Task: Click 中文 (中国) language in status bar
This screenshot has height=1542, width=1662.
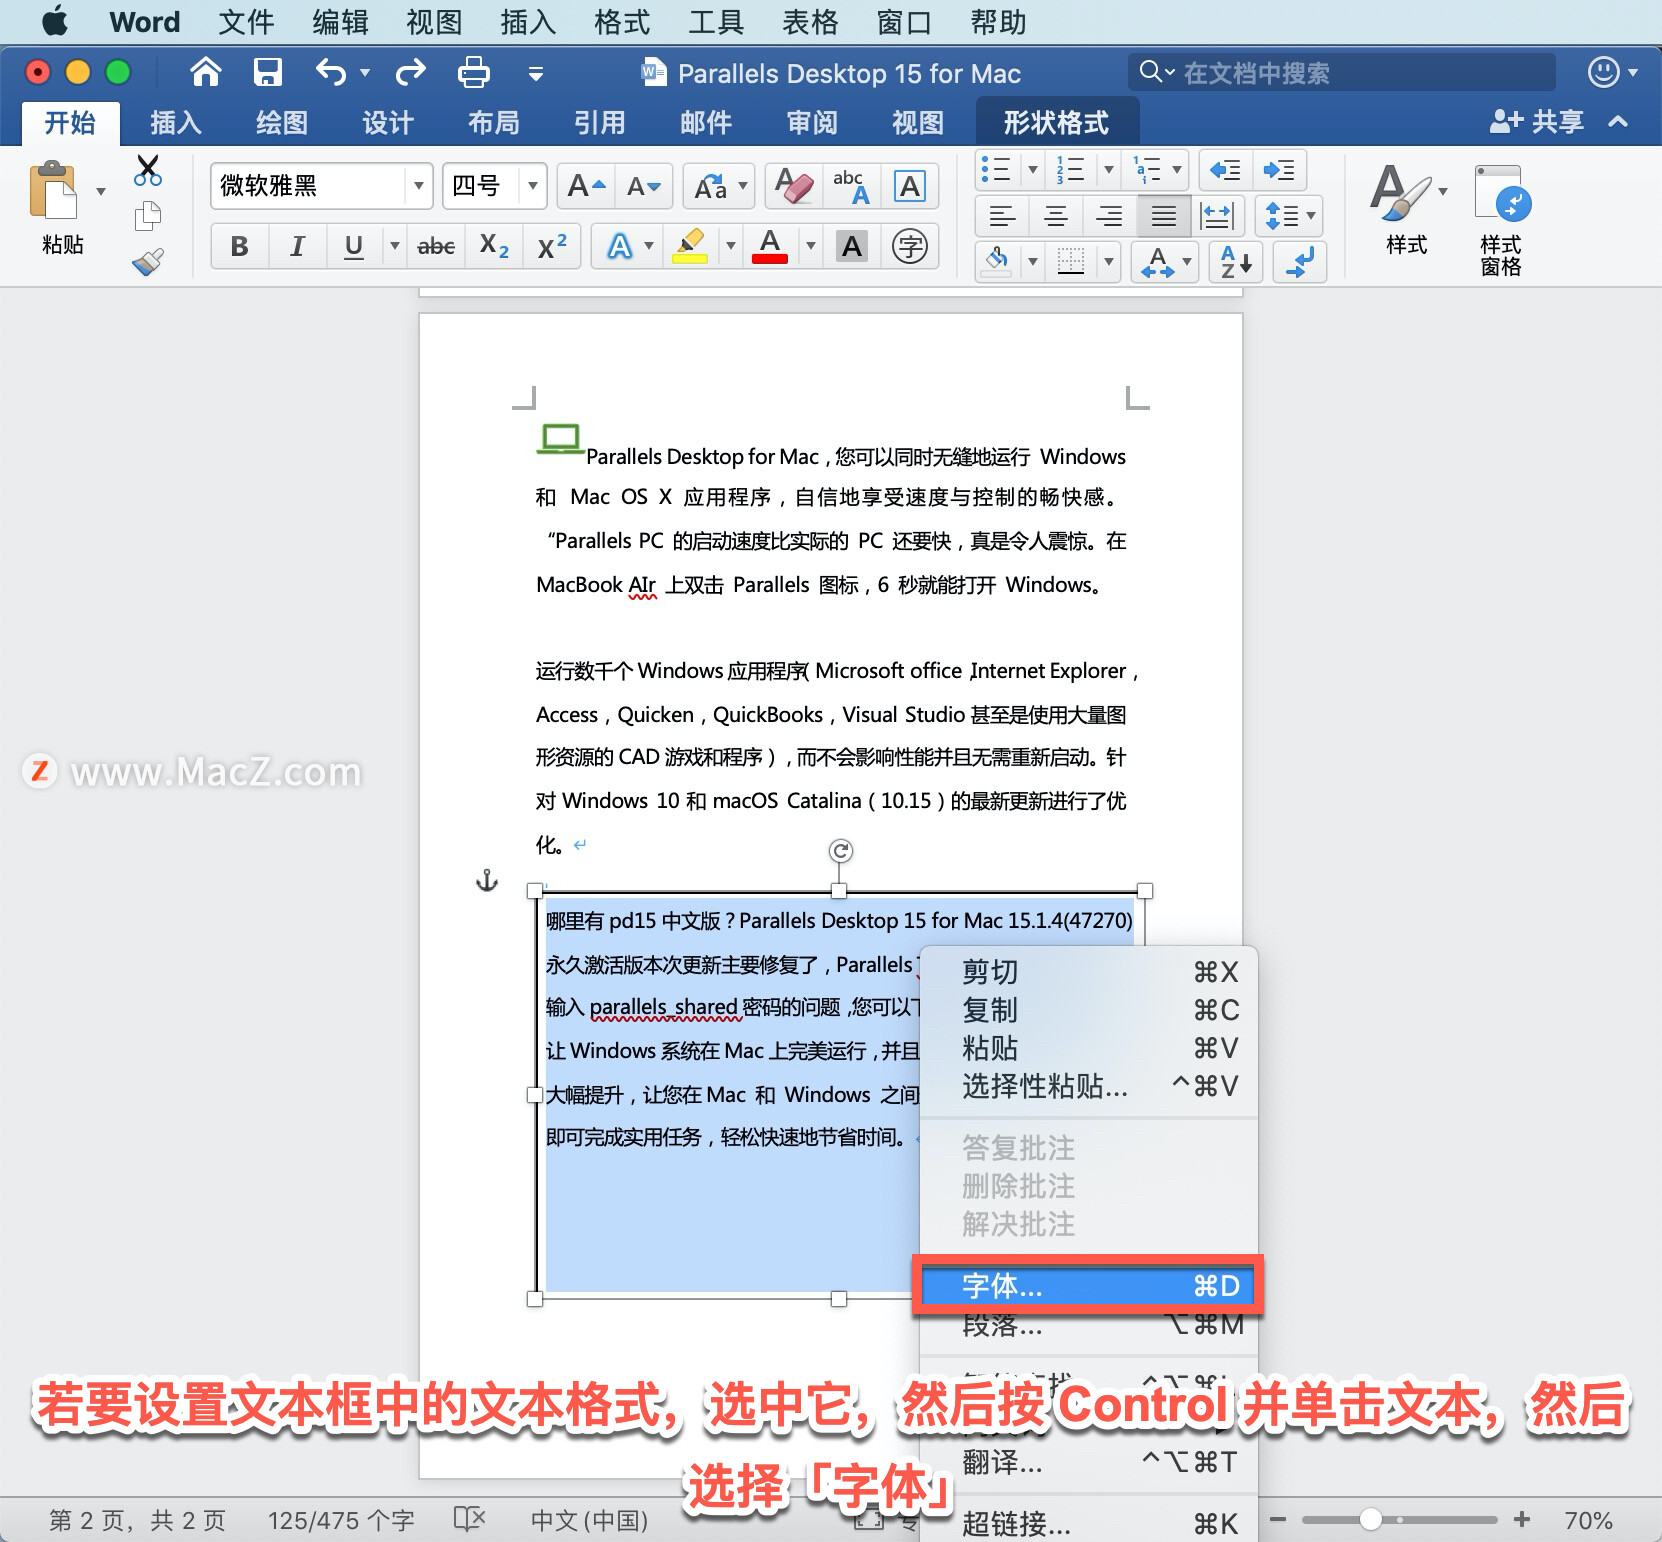Action: pyautogui.click(x=589, y=1521)
